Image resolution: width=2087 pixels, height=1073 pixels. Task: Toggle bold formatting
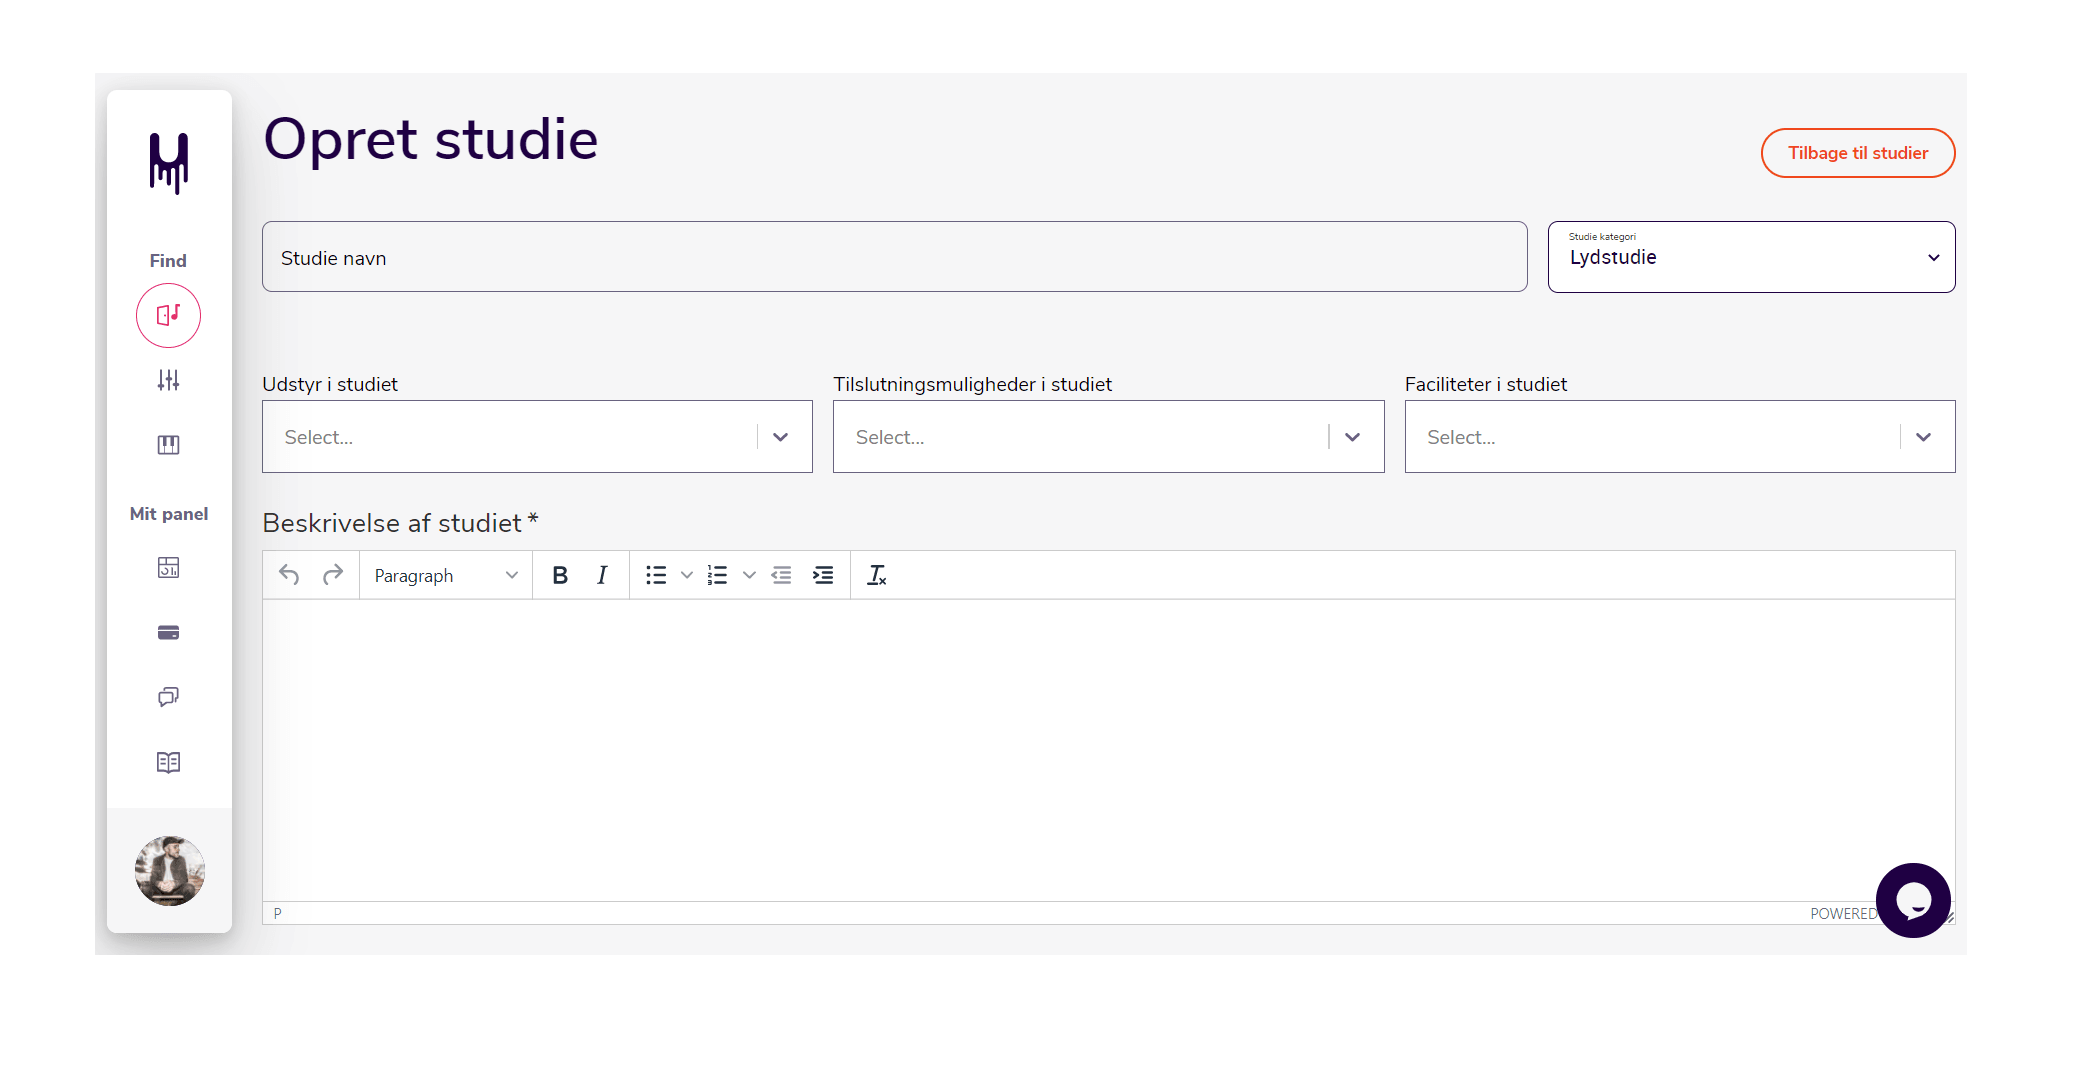pos(560,575)
